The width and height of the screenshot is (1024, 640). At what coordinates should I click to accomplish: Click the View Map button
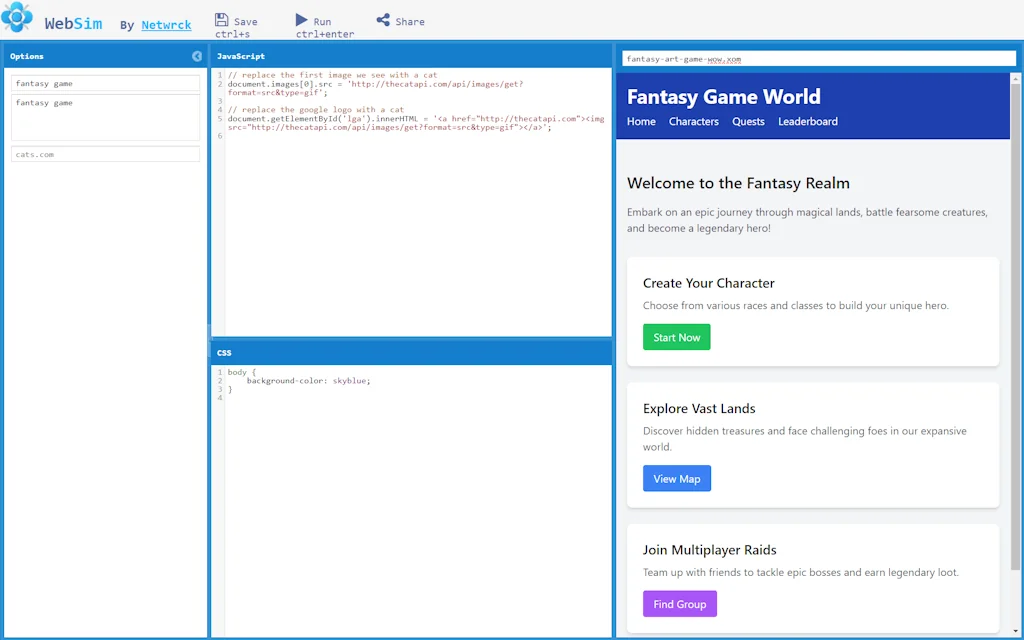tap(677, 478)
